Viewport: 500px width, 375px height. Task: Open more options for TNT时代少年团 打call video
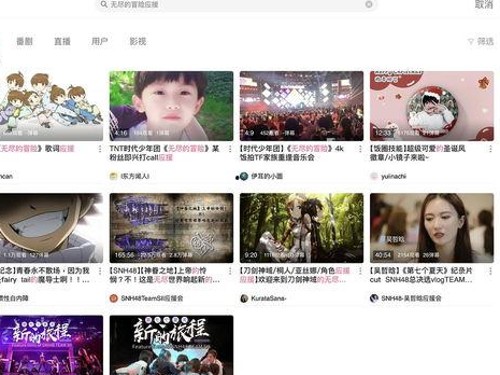pyautogui.click(x=230, y=149)
